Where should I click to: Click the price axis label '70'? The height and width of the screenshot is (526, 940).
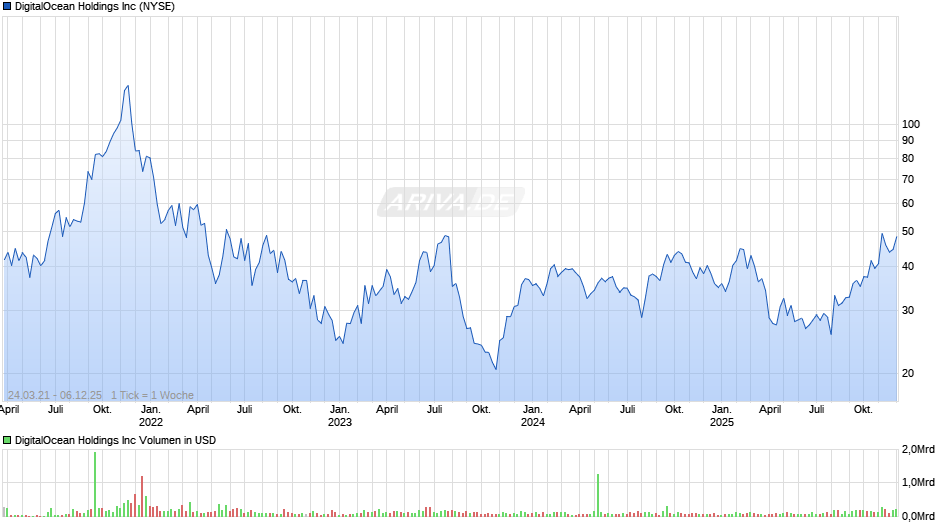click(x=908, y=179)
